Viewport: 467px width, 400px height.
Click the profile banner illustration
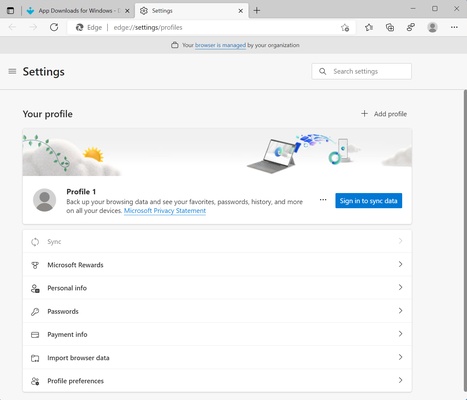tap(217, 152)
